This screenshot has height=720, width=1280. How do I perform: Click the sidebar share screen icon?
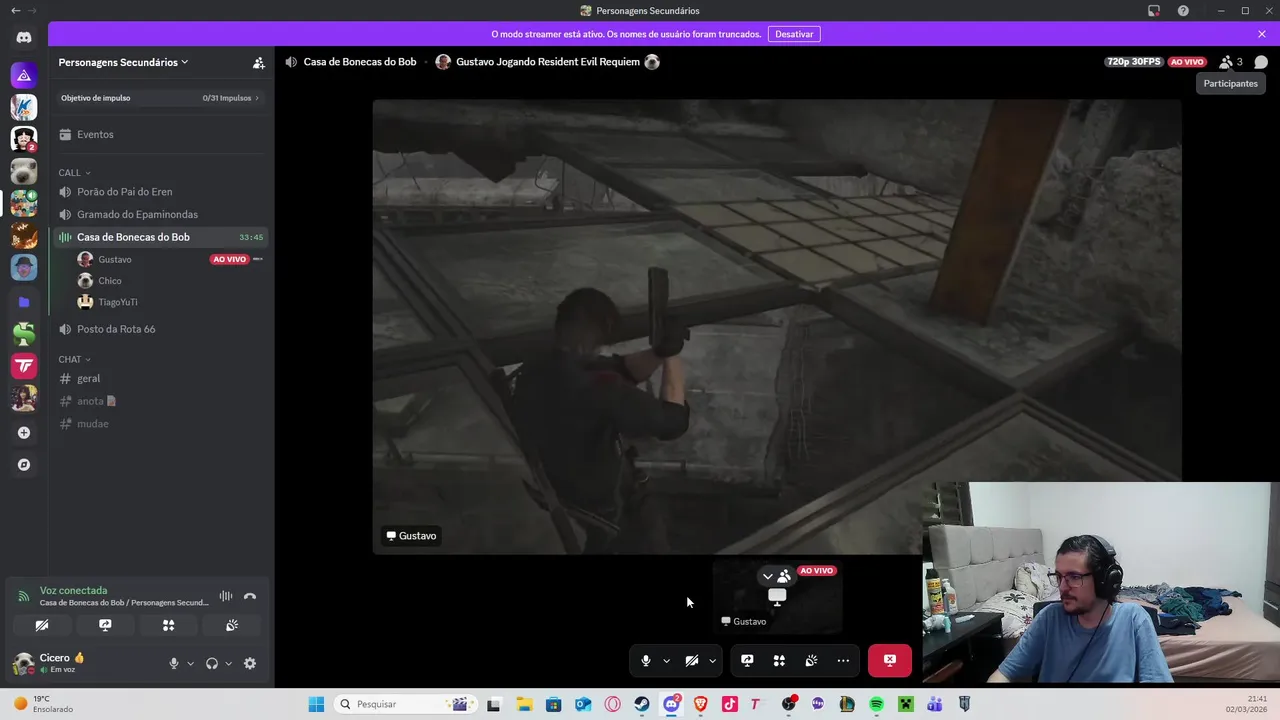coord(105,625)
